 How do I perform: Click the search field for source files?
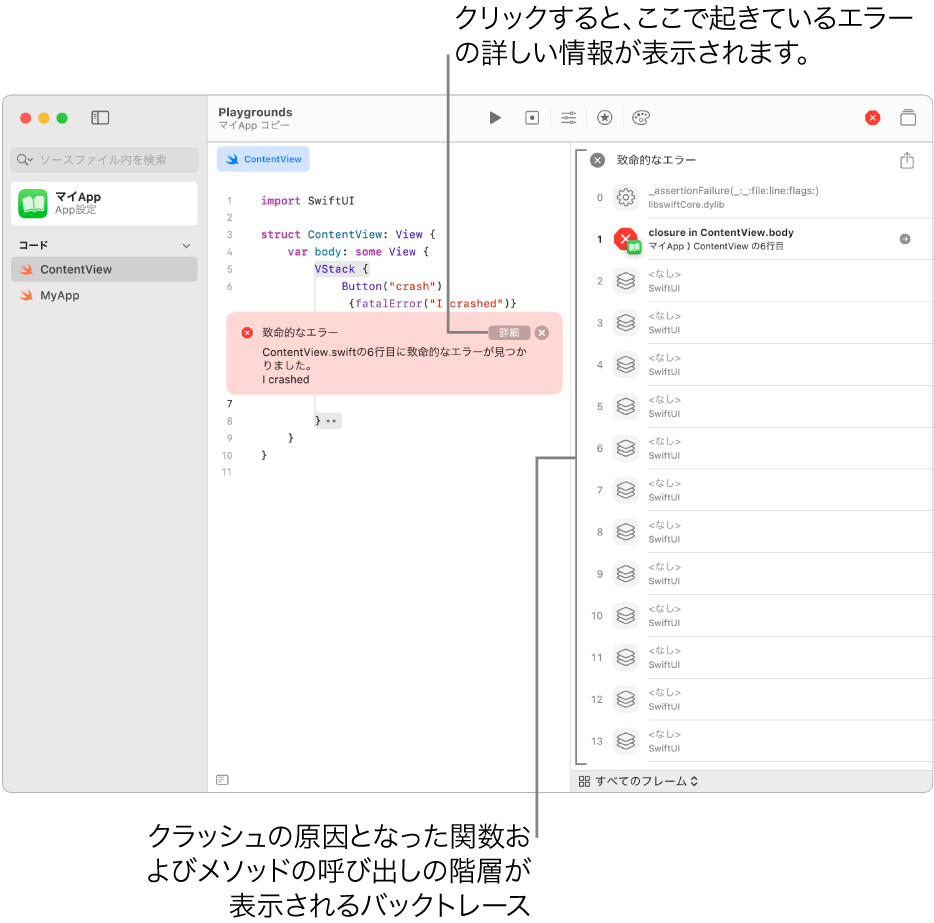point(104,160)
